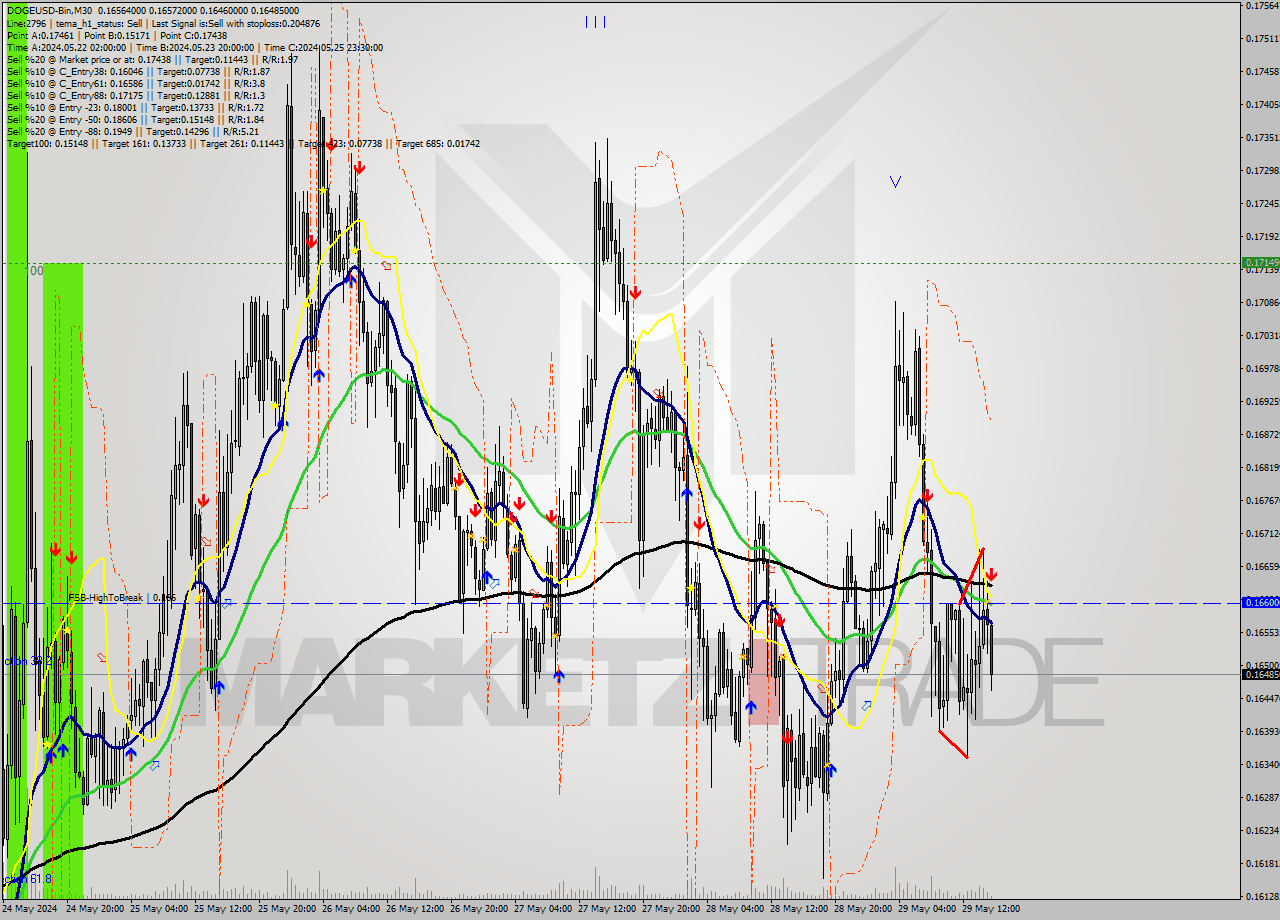Click the 0.17564 price axis label

coord(1262,6)
